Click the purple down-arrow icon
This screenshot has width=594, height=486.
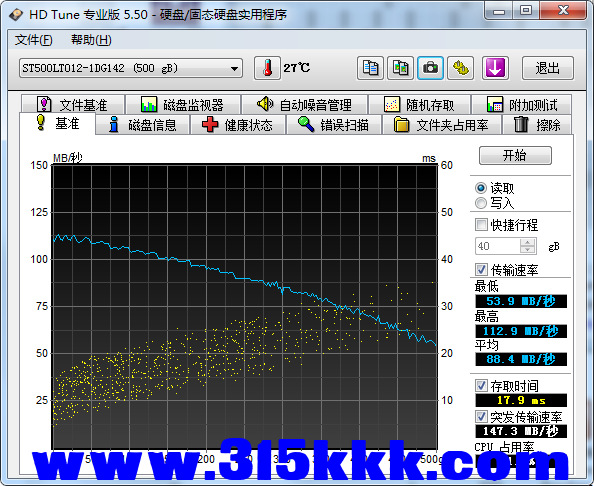pyautogui.click(x=495, y=68)
